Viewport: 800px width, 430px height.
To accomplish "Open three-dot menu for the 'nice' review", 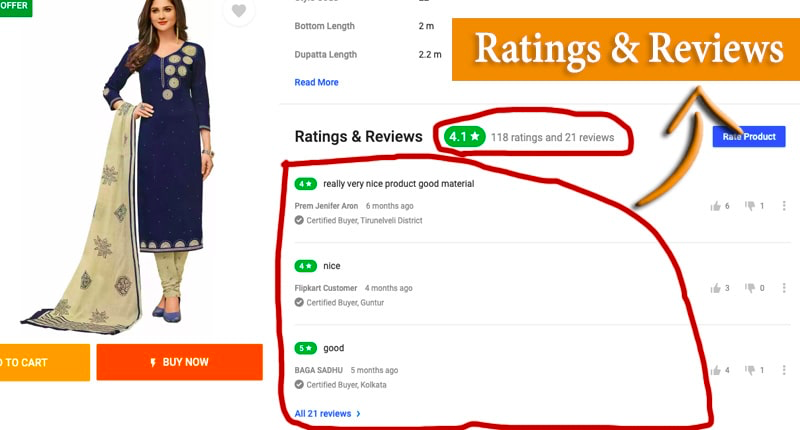I will point(784,288).
